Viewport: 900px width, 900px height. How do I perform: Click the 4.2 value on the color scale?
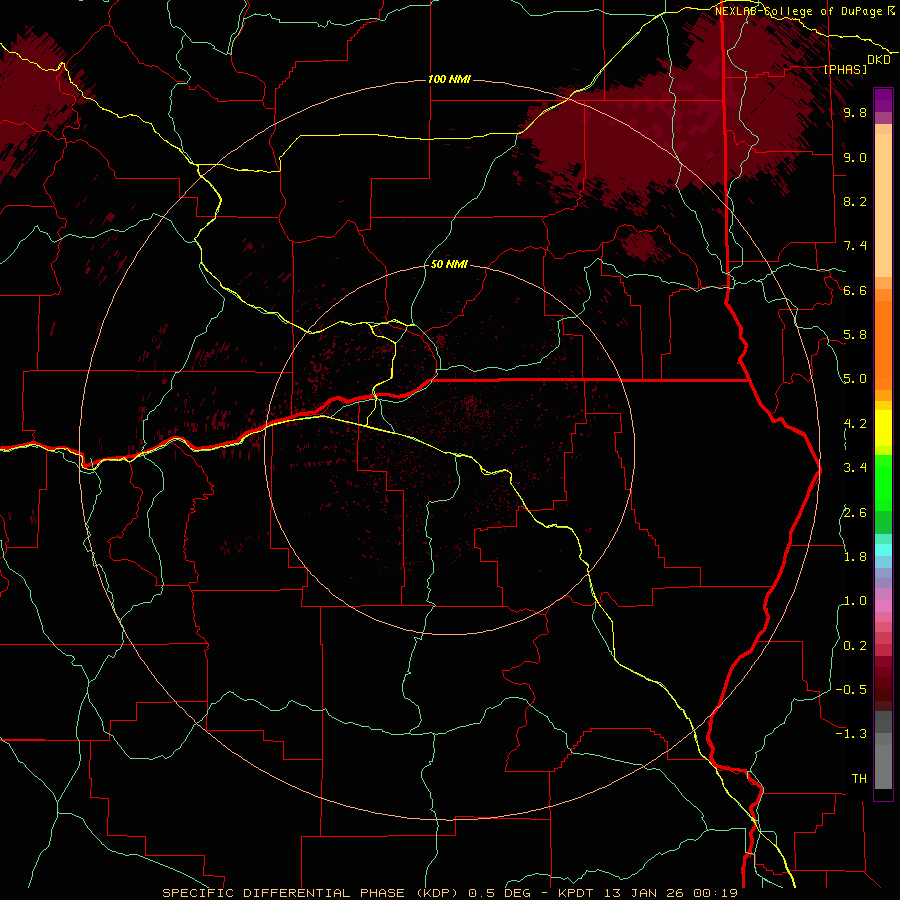tap(855, 424)
